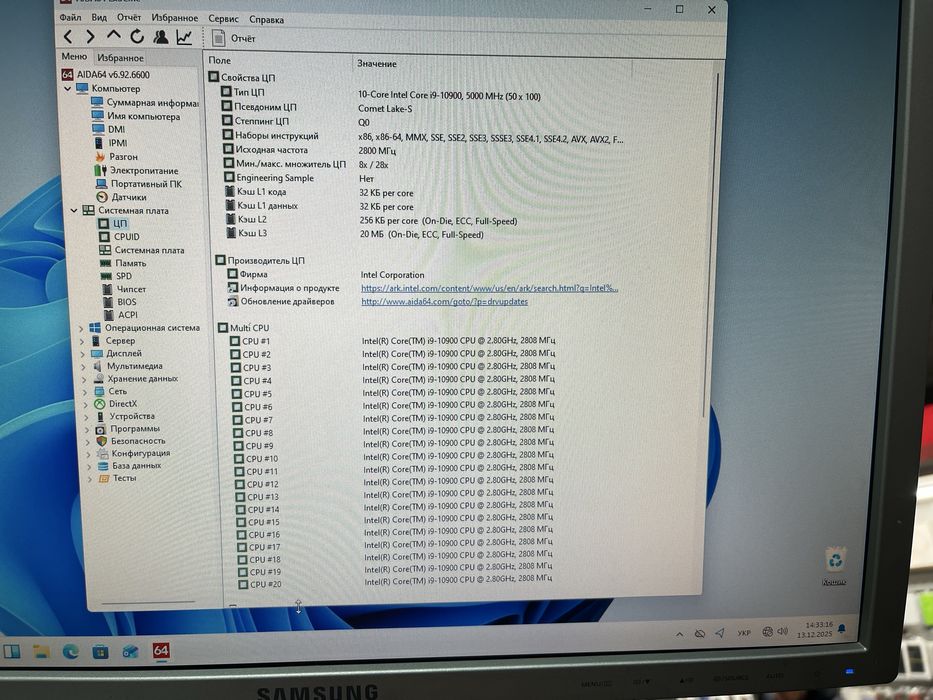Go back with the left arrow toolbar icon
Screen dimensions: 933x700
pyautogui.click(x=68, y=37)
